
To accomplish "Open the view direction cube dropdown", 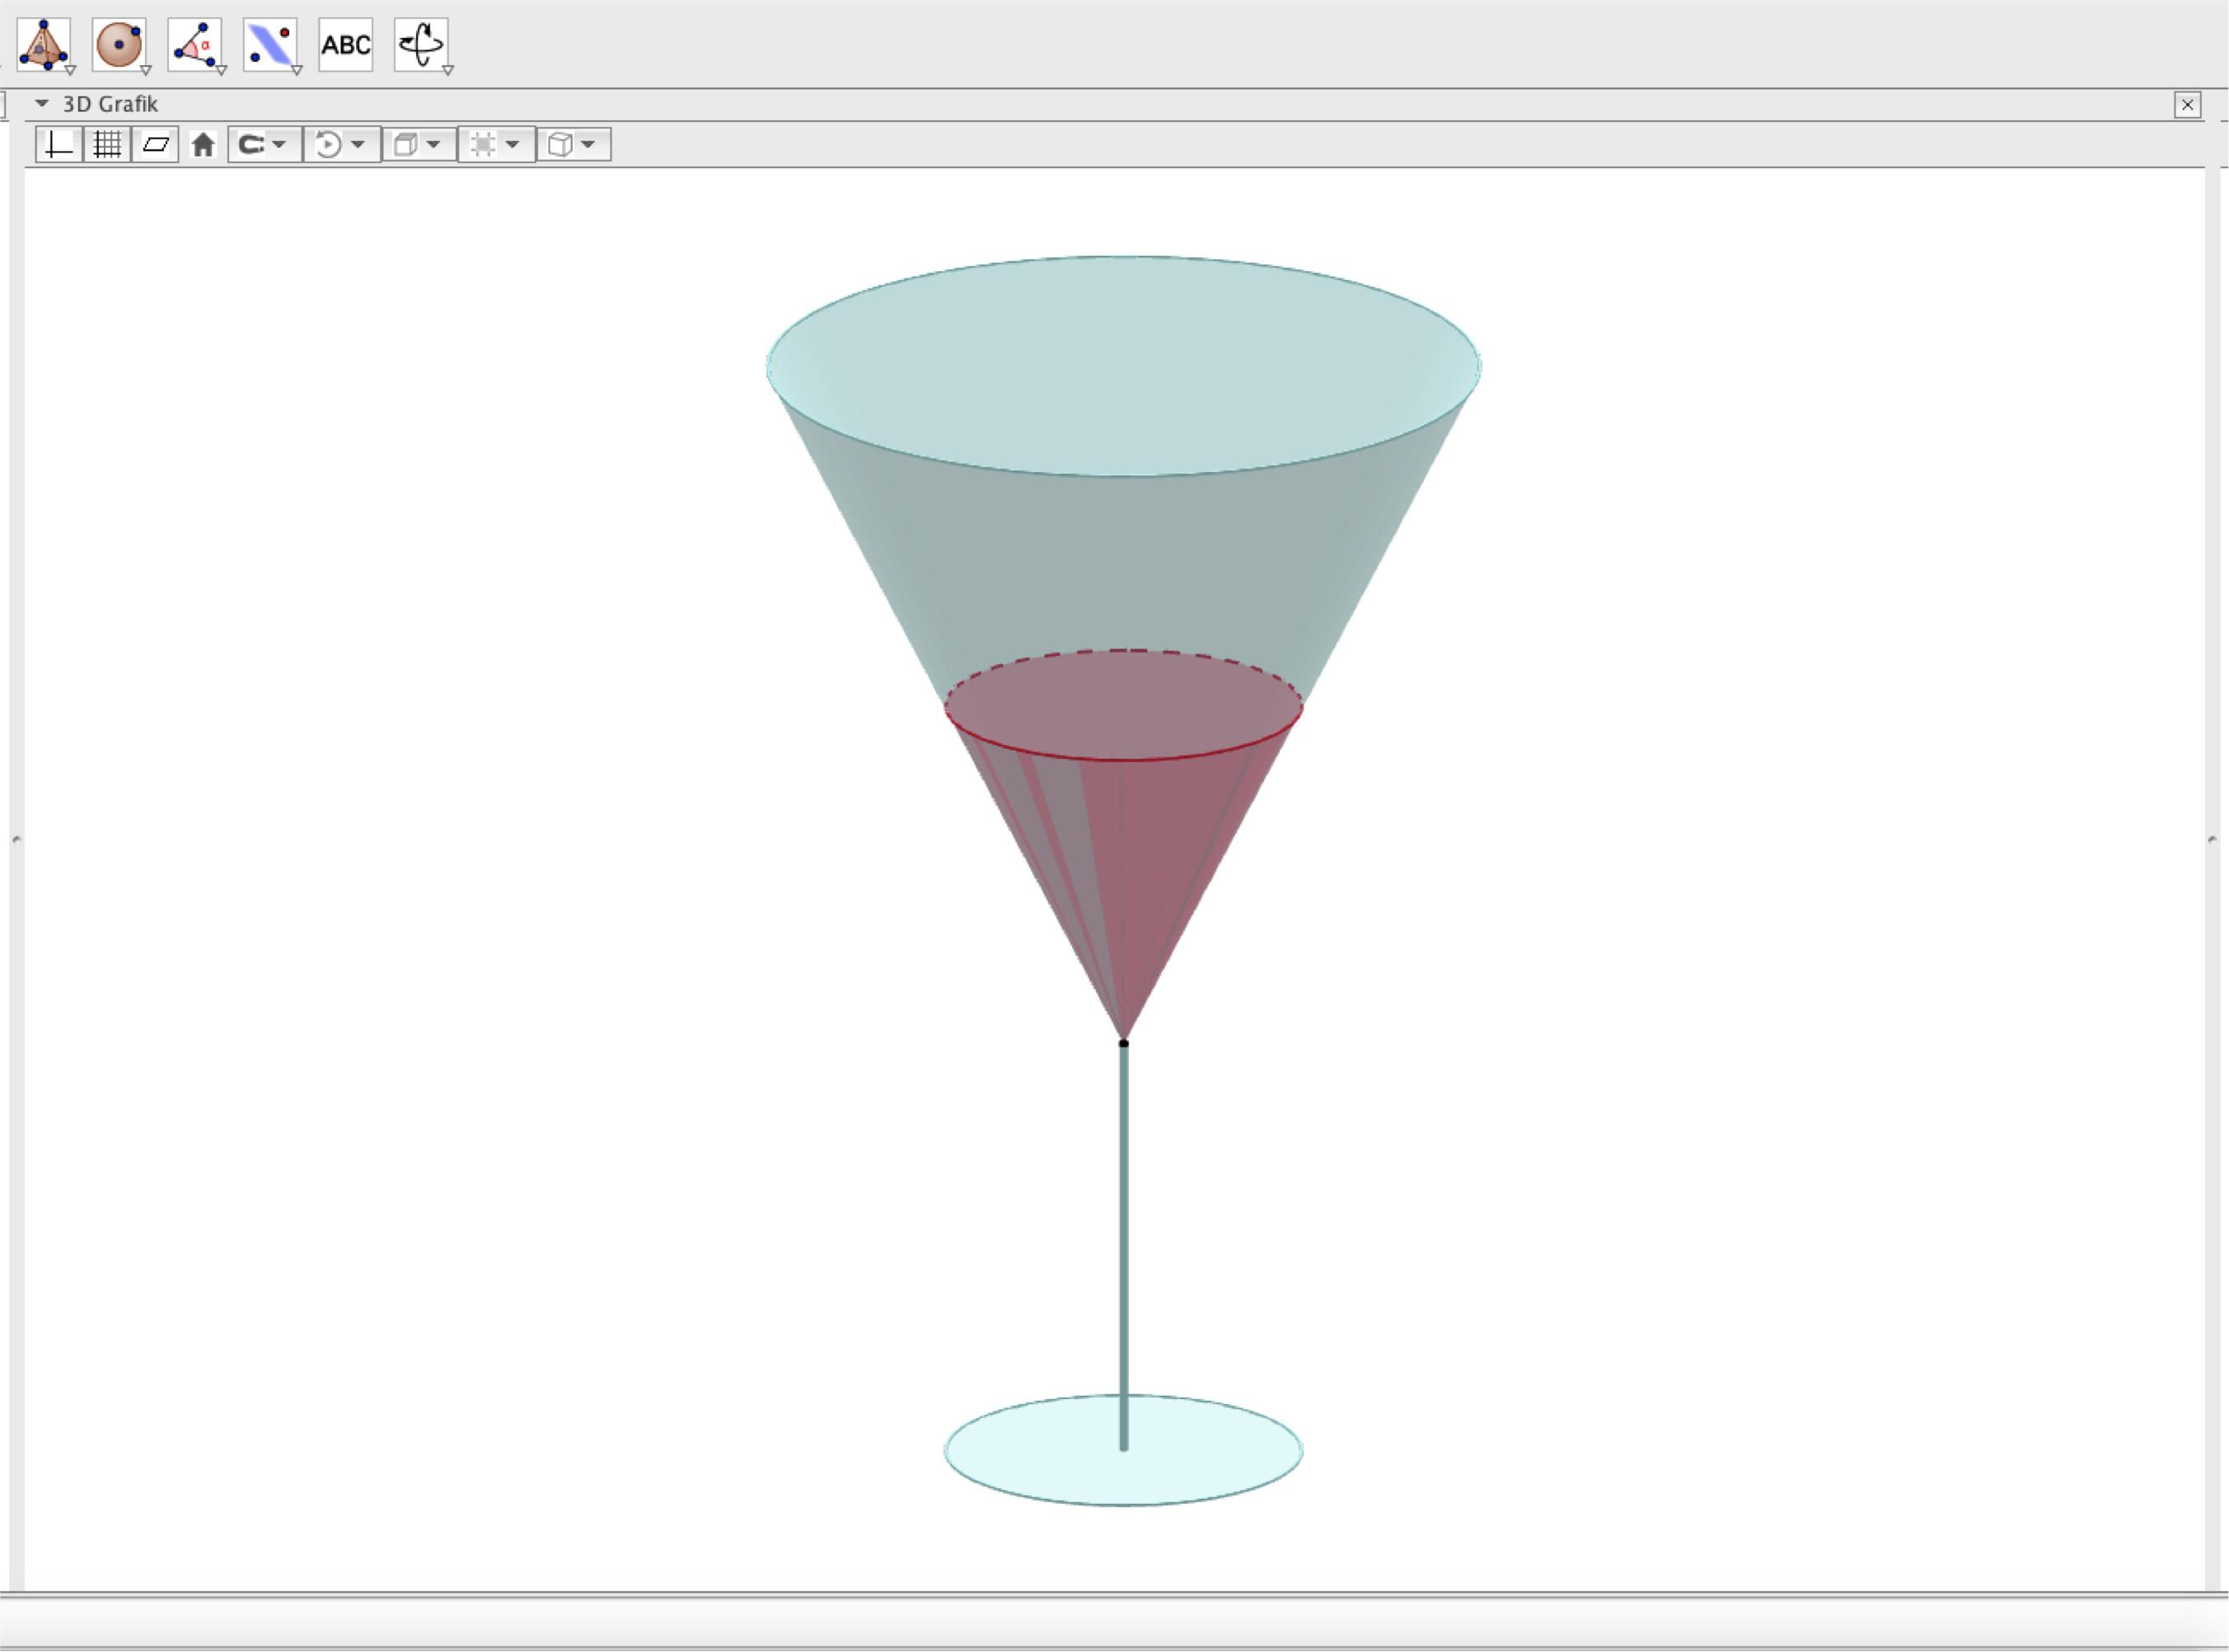I will click(419, 145).
